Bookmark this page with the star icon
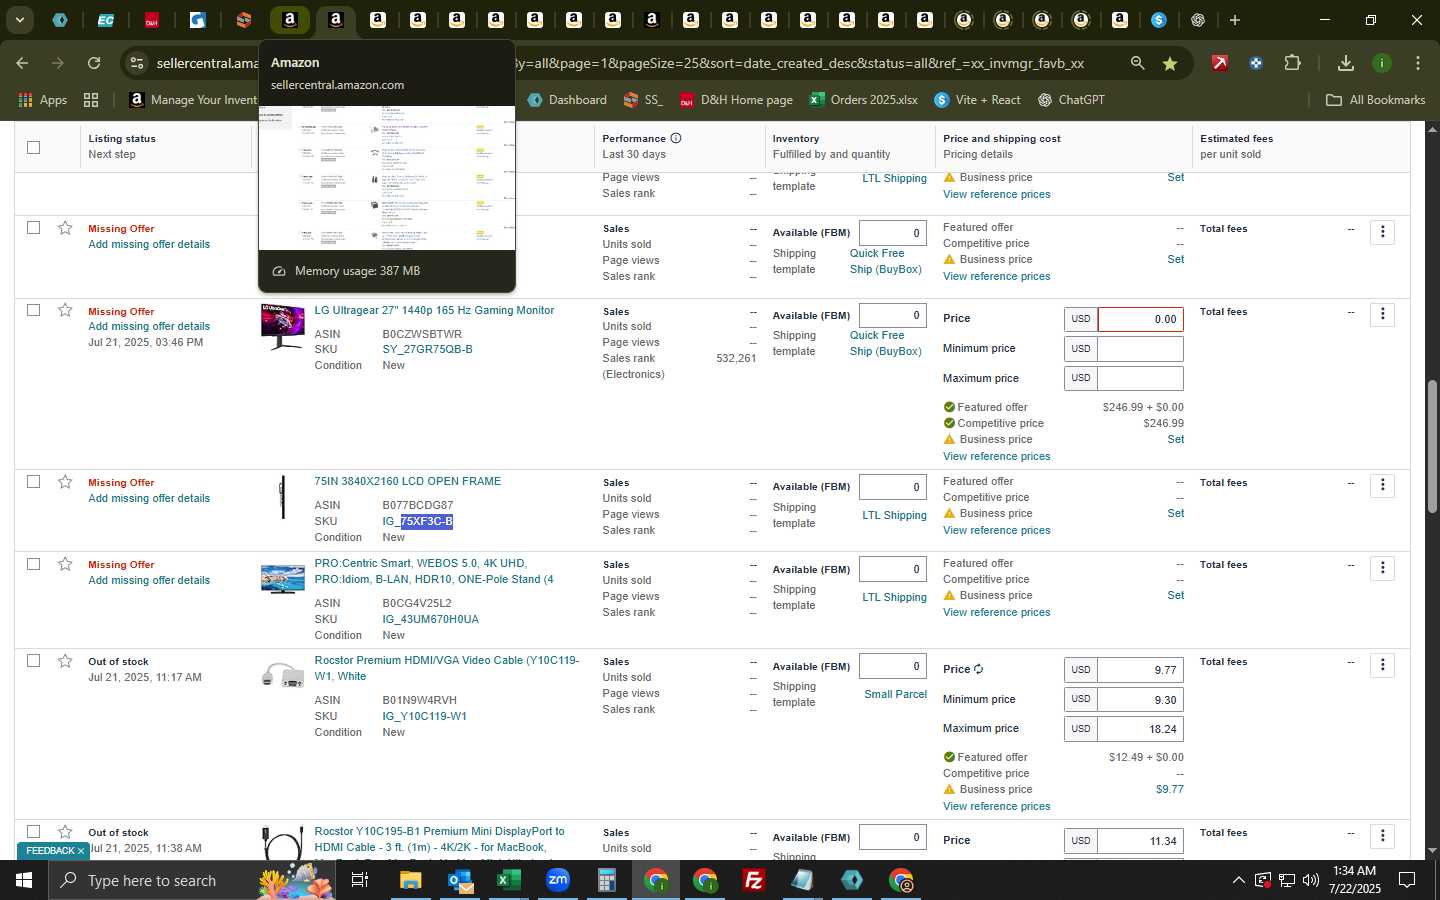 click(x=1170, y=63)
